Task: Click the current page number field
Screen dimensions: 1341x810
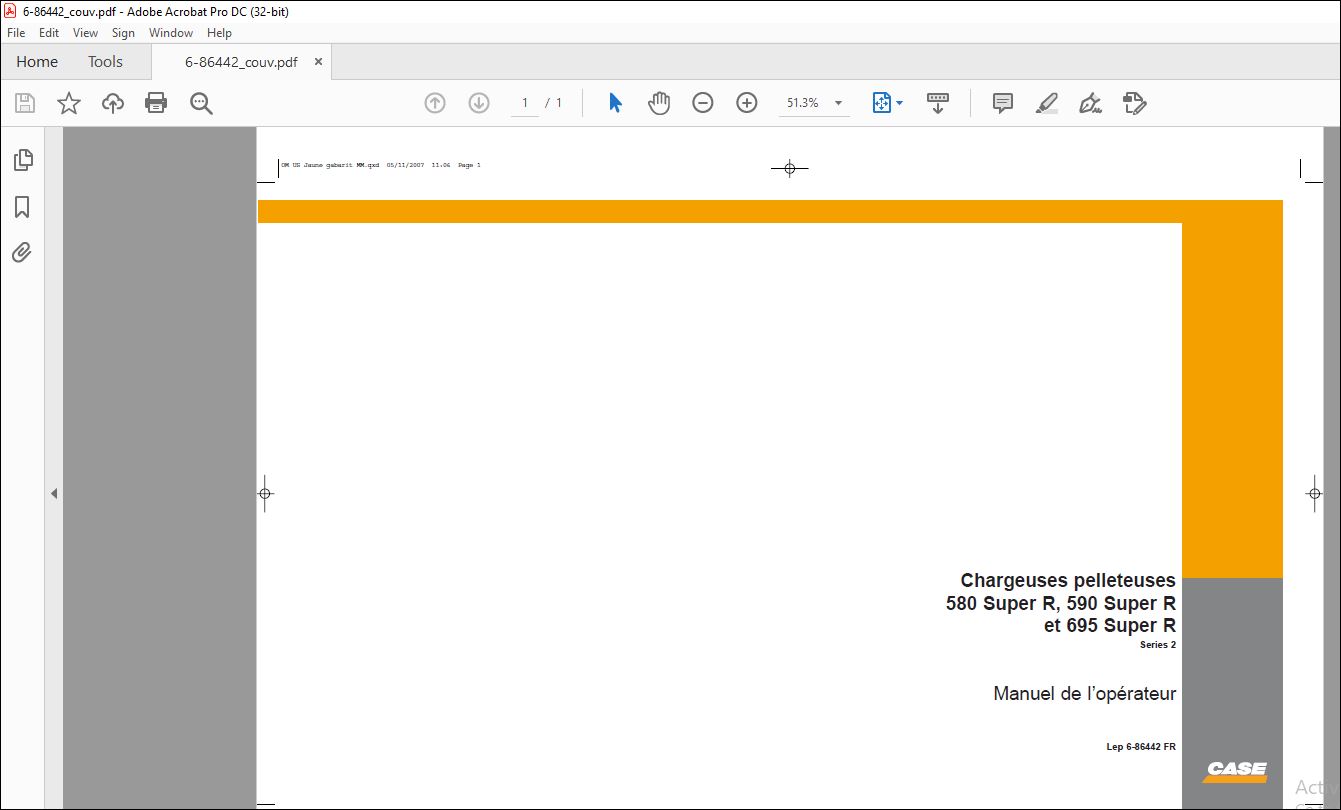Action: tap(524, 103)
